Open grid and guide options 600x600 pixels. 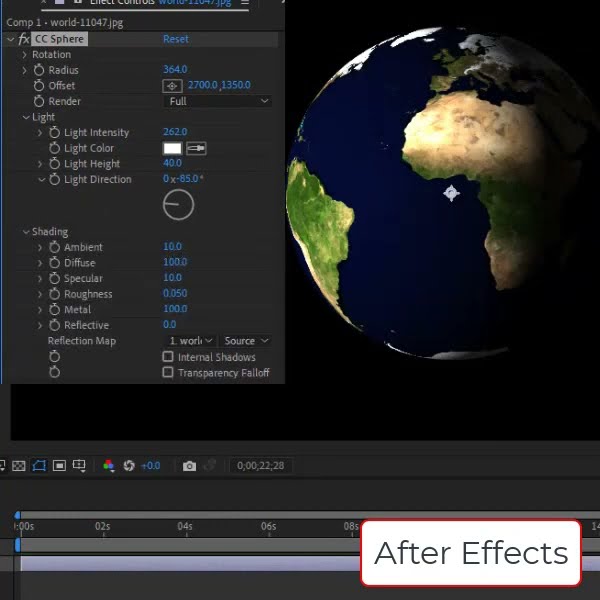[x=79, y=466]
